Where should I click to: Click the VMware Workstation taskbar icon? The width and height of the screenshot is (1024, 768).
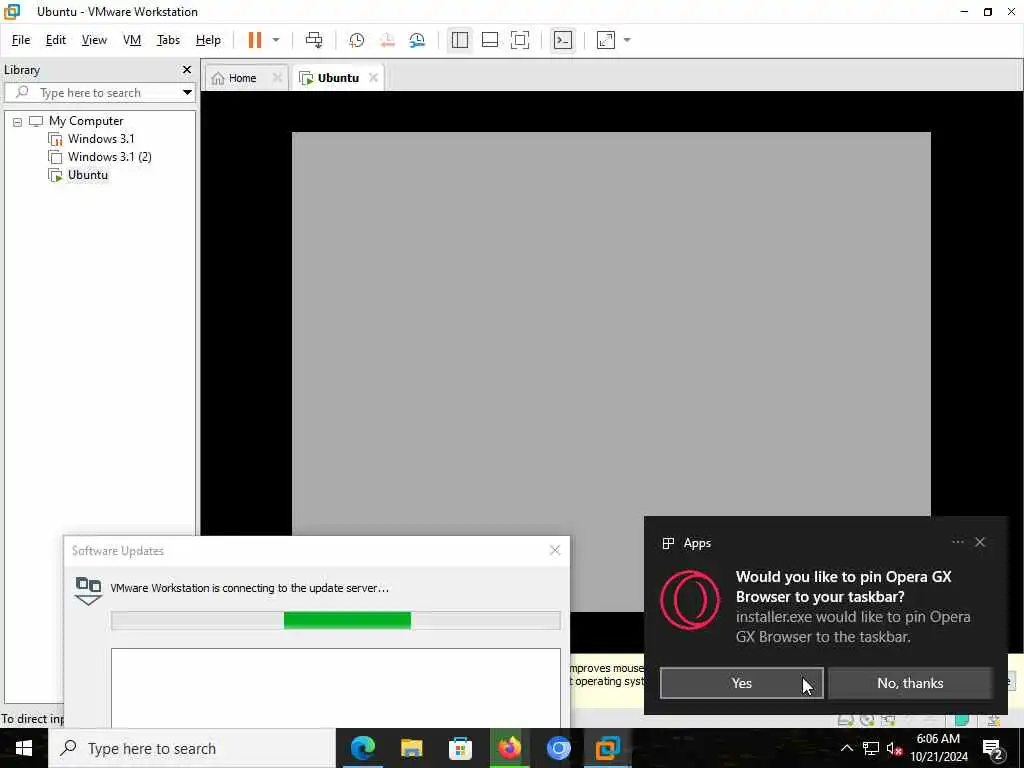(x=607, y=748)
